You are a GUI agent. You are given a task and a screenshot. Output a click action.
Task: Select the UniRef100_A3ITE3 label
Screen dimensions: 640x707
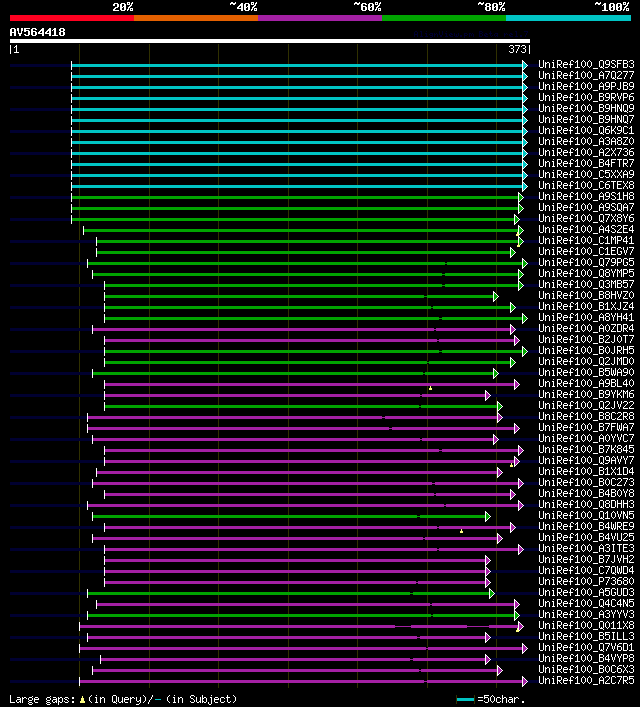[586, 548]
